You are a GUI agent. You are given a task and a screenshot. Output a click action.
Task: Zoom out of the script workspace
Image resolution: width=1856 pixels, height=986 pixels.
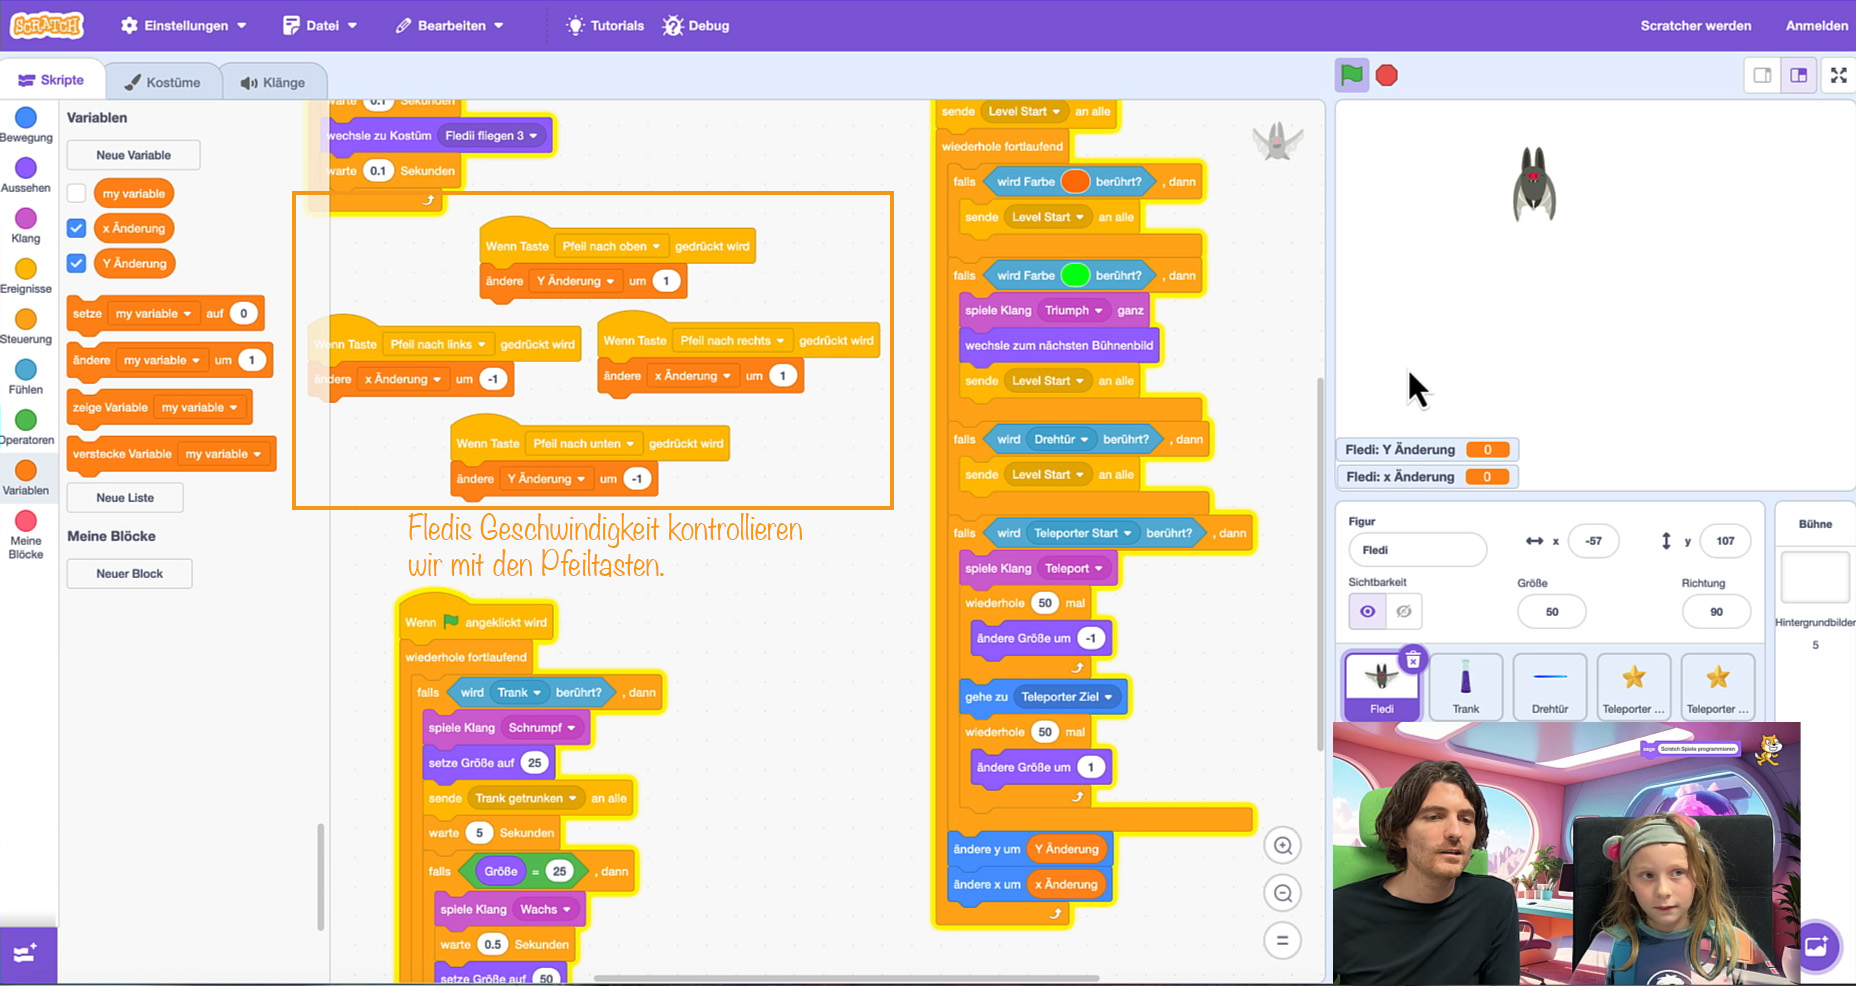(1283, 893)
